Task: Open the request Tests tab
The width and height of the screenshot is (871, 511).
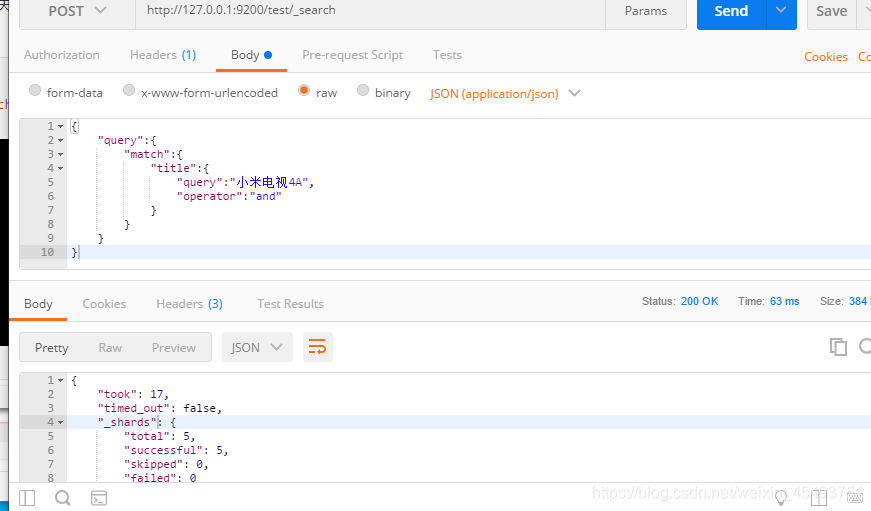Action: point(447,55)
